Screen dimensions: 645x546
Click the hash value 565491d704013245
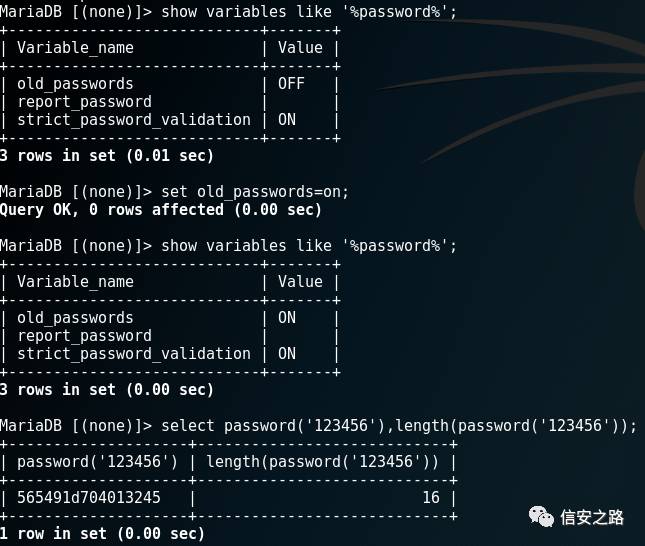(x=88, y=497)
